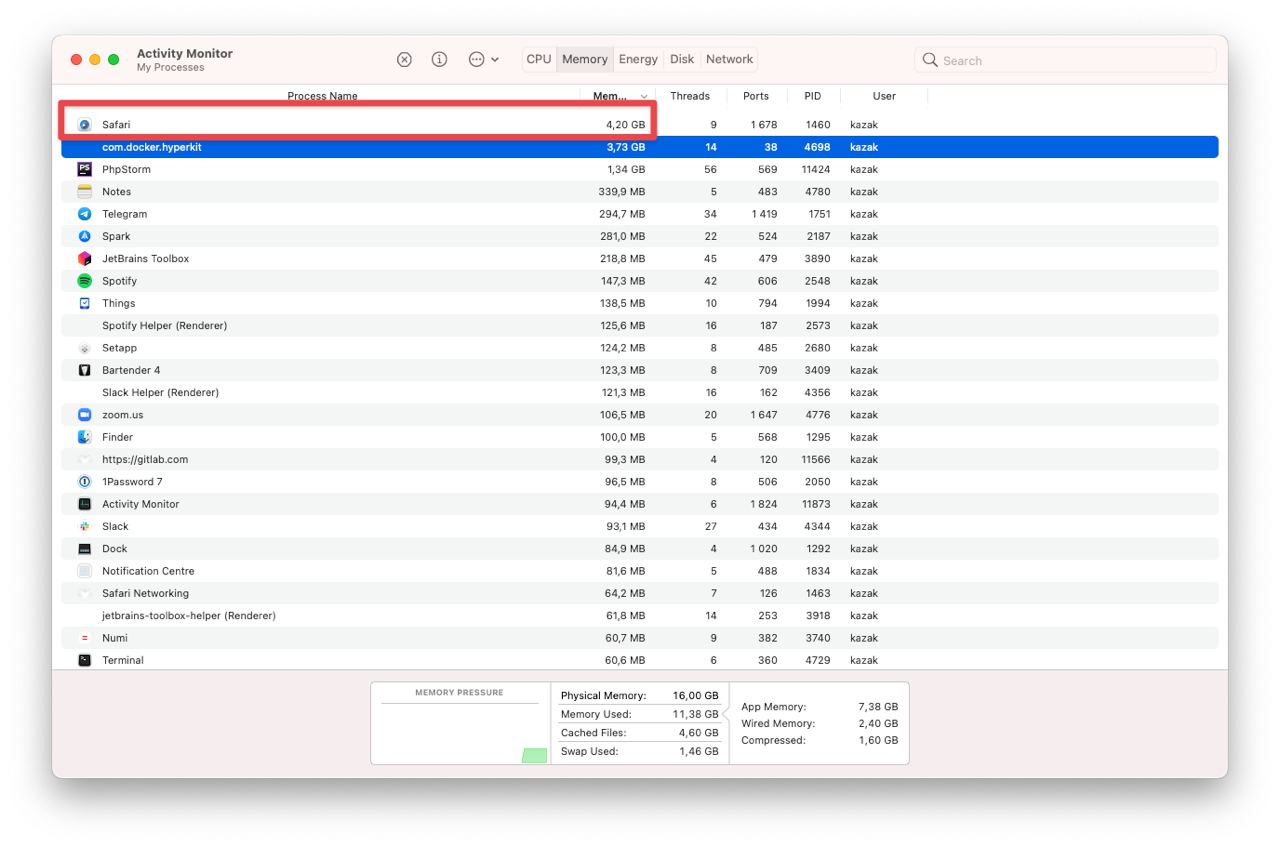
Task: Sort by PID column header
Action: (x=813, y=96)
